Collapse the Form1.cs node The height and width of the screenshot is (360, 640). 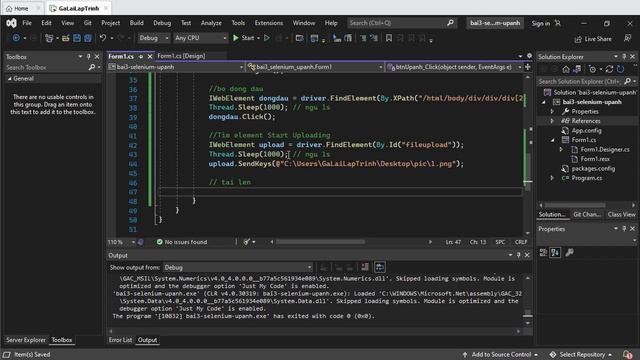(552, 140)
